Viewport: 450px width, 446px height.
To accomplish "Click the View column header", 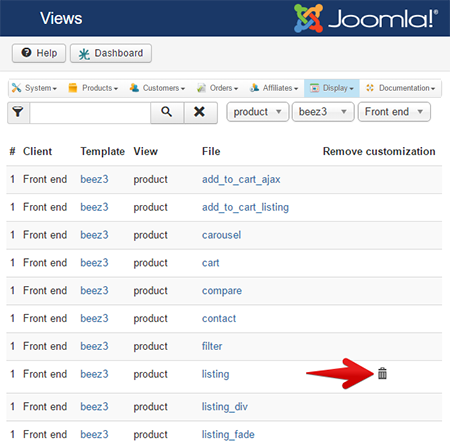I will (x=145, y=151).
